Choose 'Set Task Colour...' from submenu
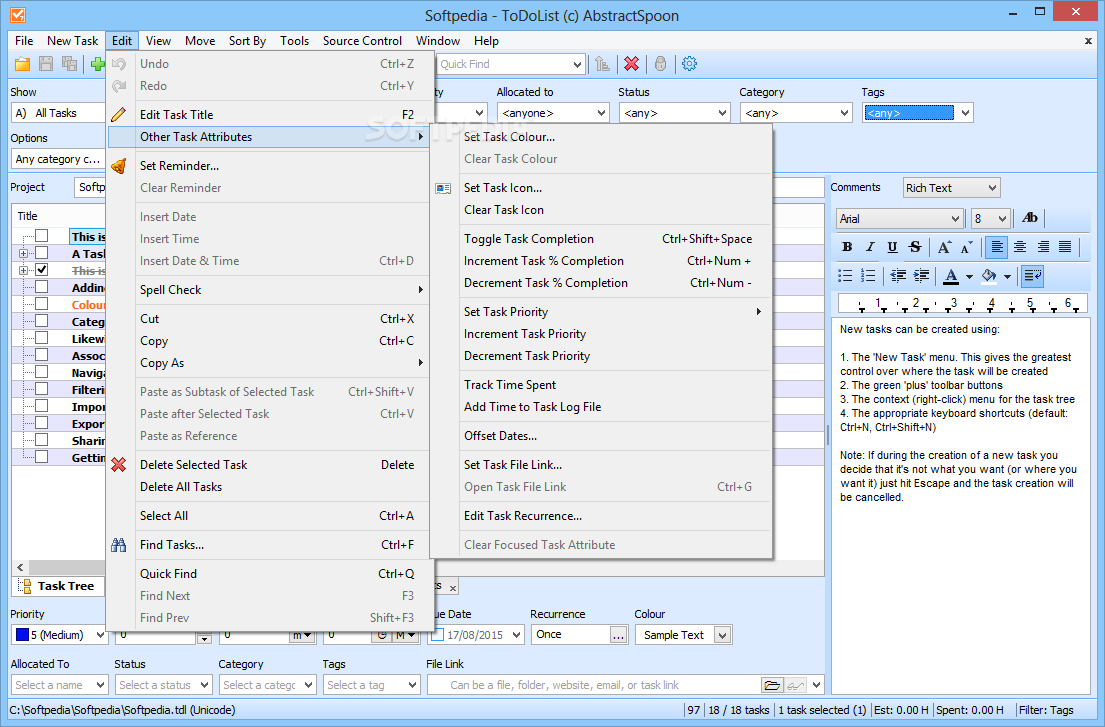This screenshot has width=1105, height=727. (601, 137)
